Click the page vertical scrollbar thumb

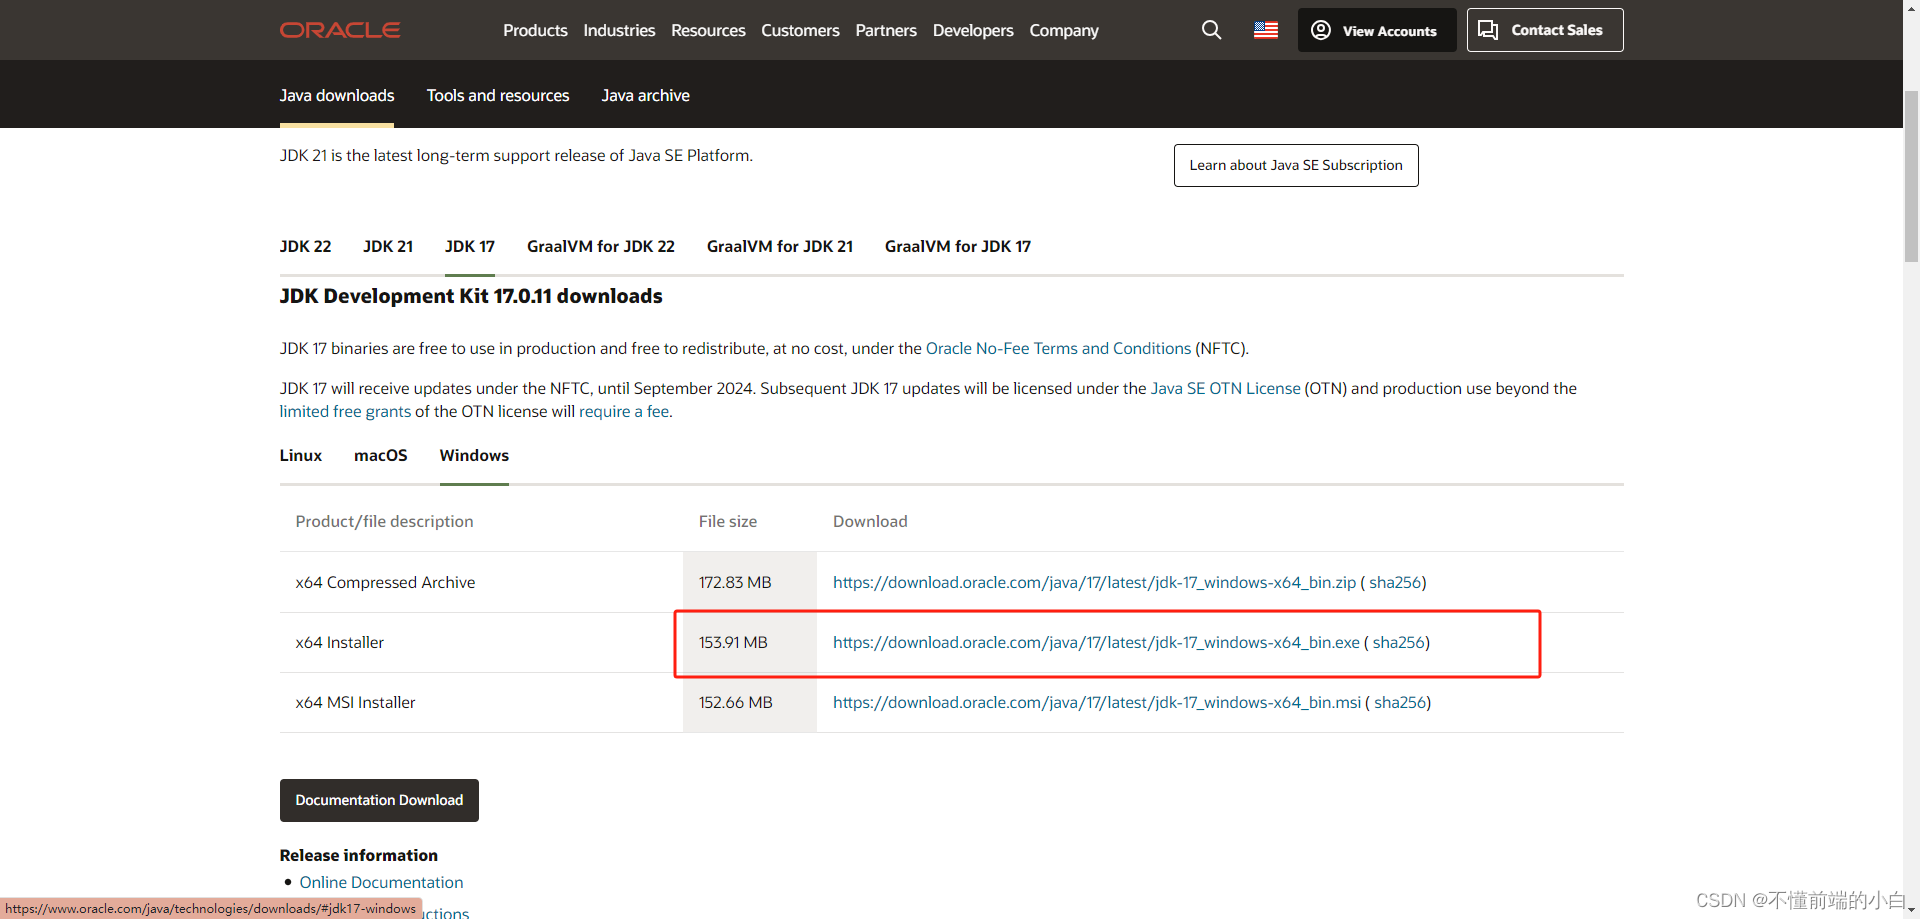(x=1911, y=175)
